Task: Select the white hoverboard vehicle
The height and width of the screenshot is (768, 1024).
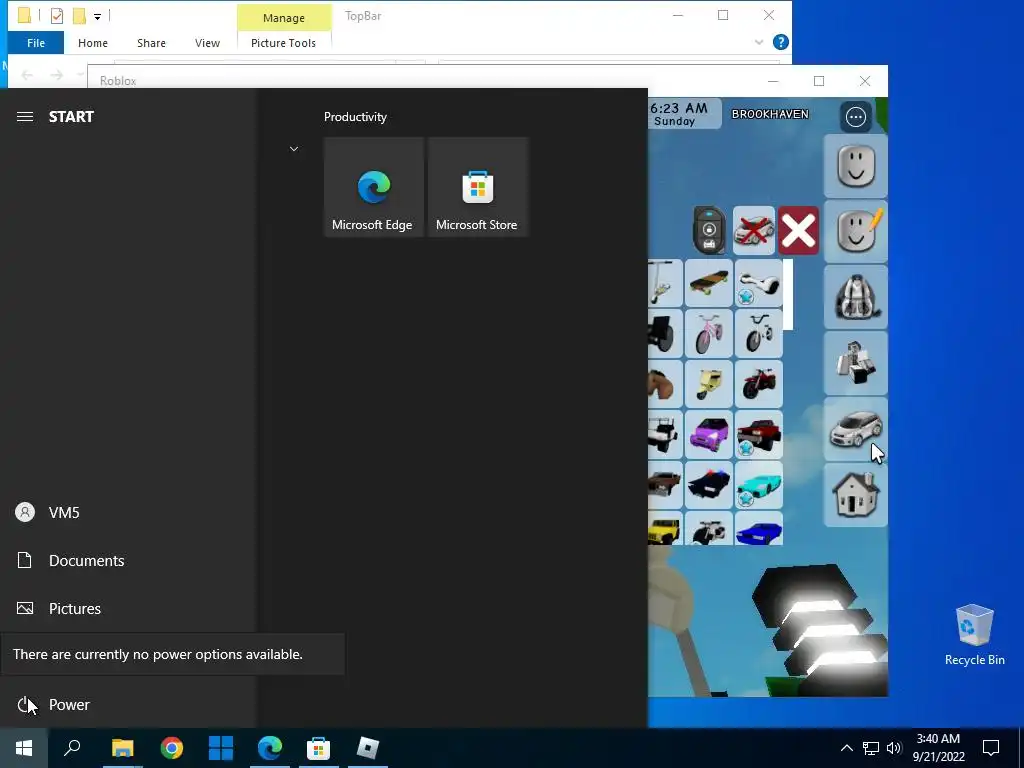Action: [758, 283]
